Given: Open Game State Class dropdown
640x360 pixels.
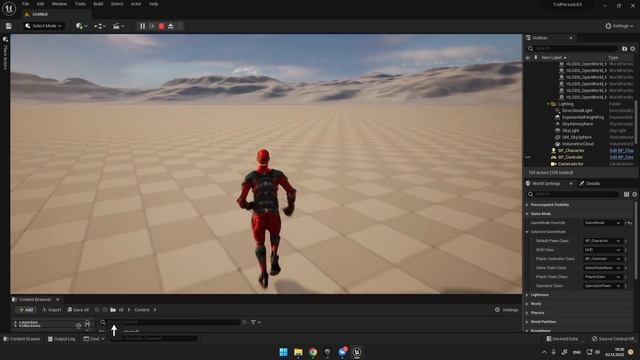Looking at the screenshot, I should pyautogui.click(x=602, y=268).
